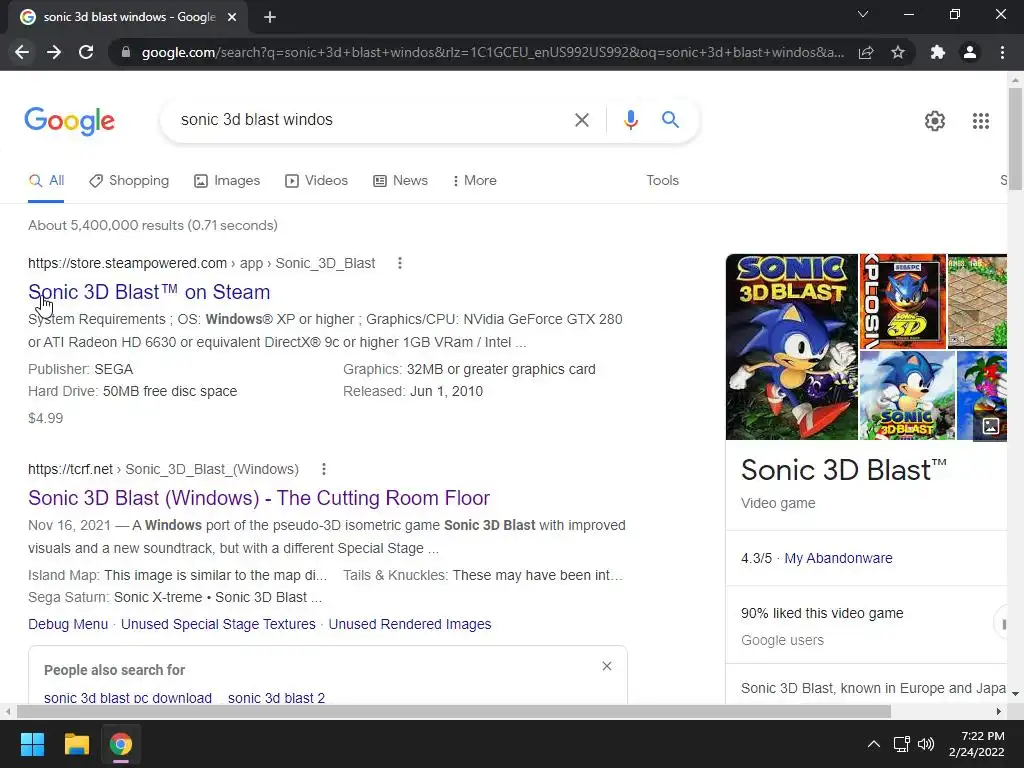
Task: Open the Chrome profile avatar
Action: [970, 52]
